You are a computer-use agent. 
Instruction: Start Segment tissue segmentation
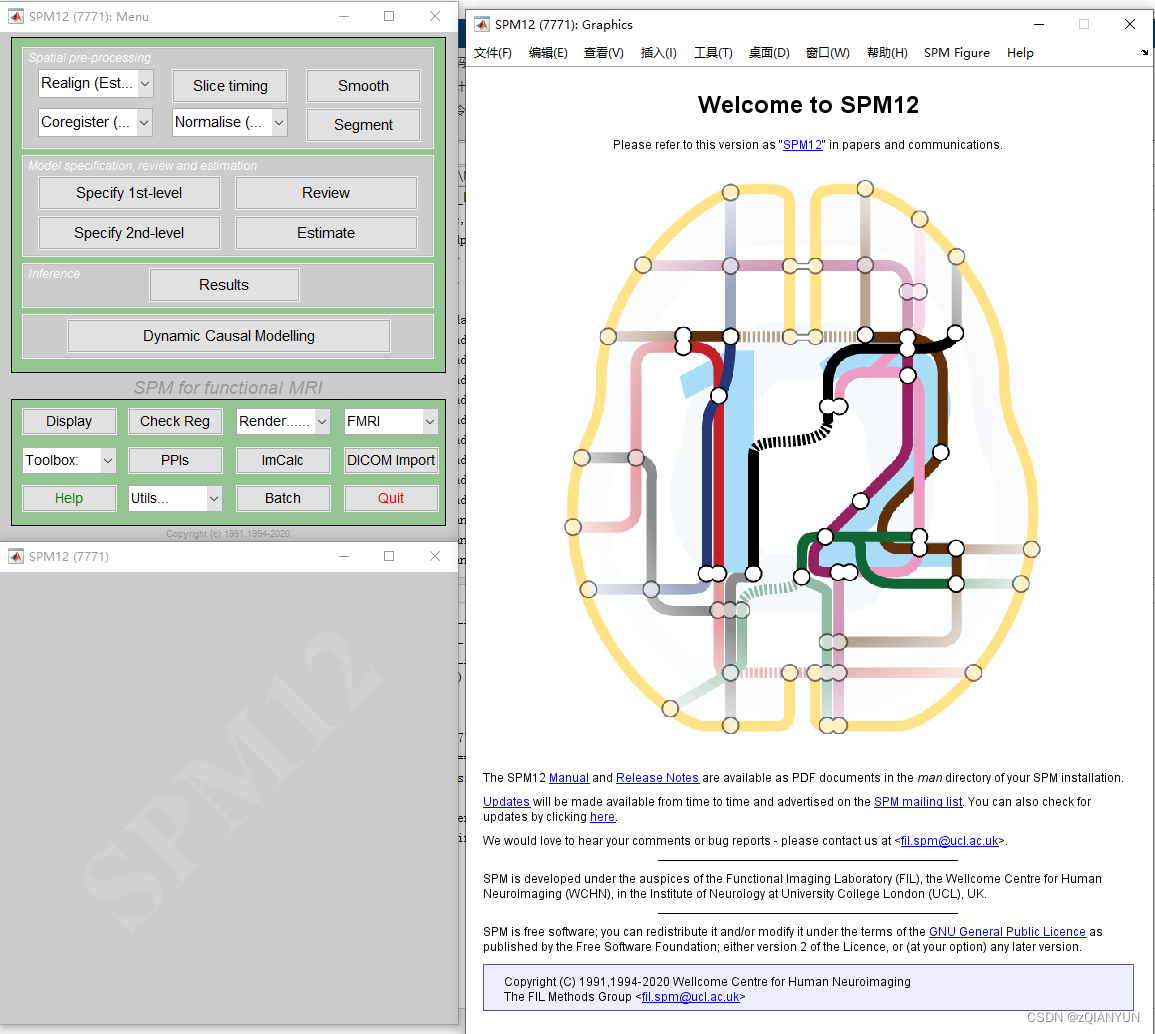(363, 124)
